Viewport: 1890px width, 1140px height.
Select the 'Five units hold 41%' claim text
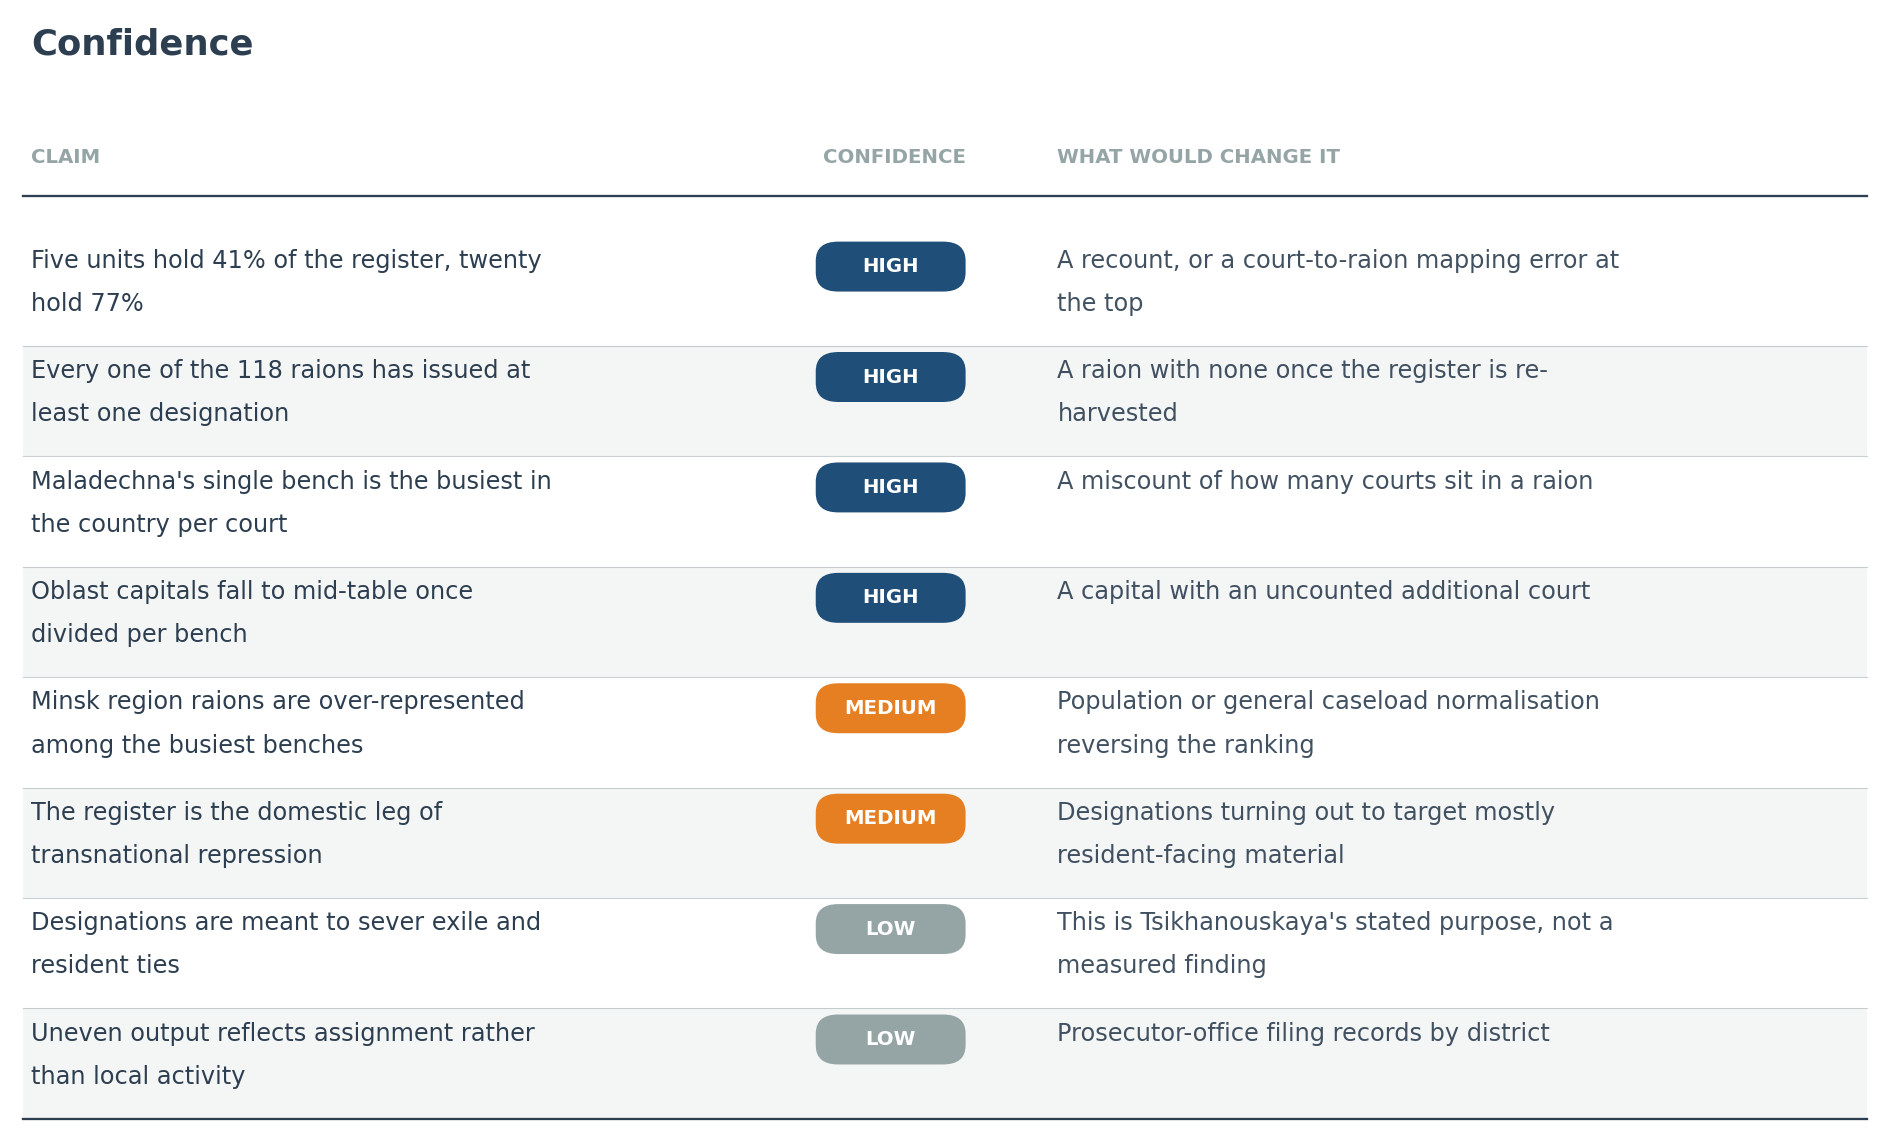pyautogui.click(x=286, y=281)
